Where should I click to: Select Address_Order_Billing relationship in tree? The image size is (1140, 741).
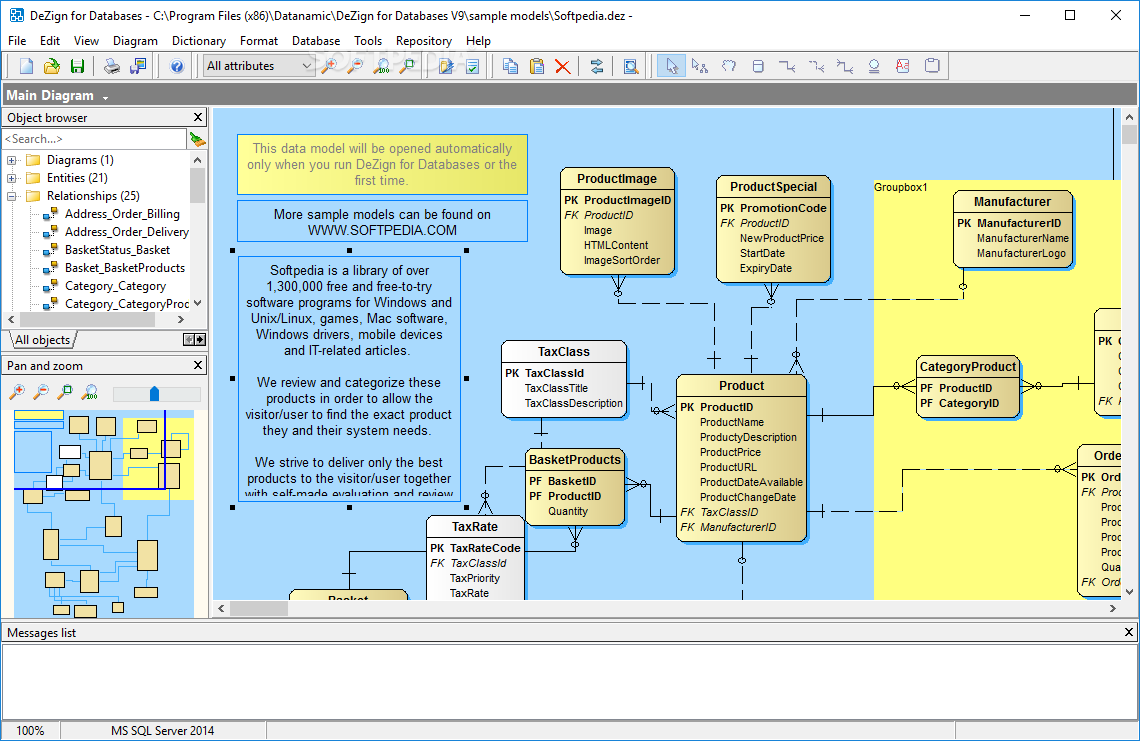point(122,214)
